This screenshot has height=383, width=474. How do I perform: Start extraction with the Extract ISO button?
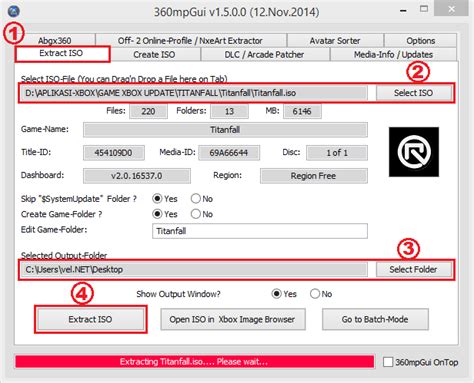[x=90, y=319]
